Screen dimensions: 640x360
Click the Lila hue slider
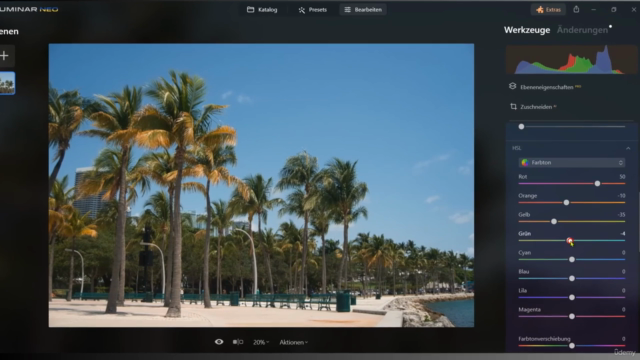click(572, 297)
